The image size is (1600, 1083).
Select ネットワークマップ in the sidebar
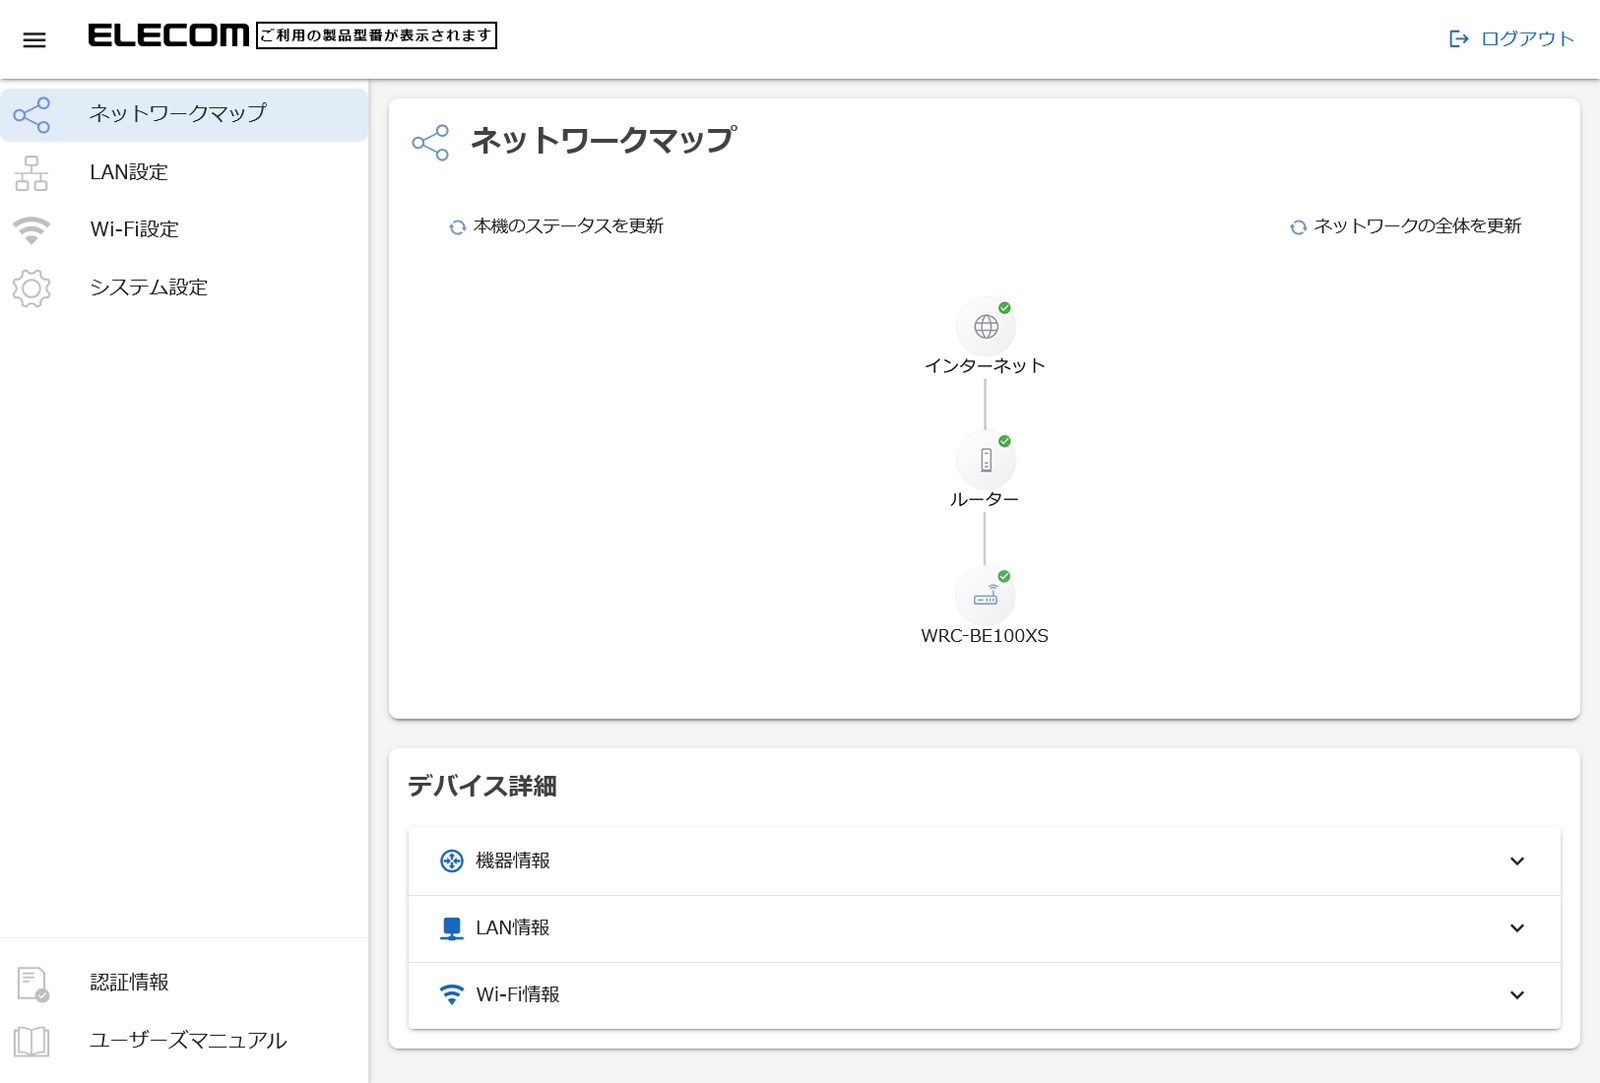(178, 114)
